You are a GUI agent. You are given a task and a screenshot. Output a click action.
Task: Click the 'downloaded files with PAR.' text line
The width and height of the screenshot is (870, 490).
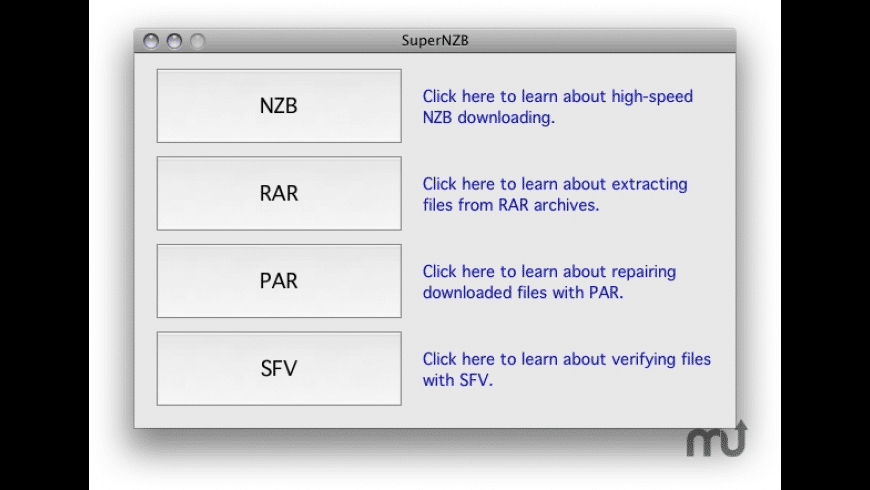(523, 293)
